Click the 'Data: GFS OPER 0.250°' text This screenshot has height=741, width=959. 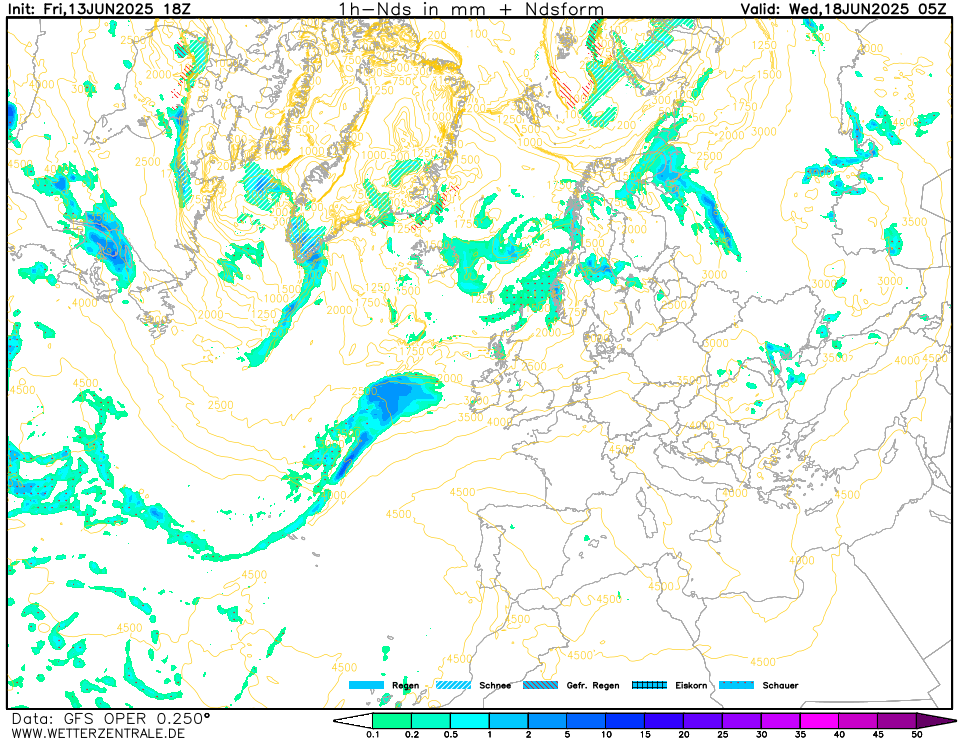point(111,718)
